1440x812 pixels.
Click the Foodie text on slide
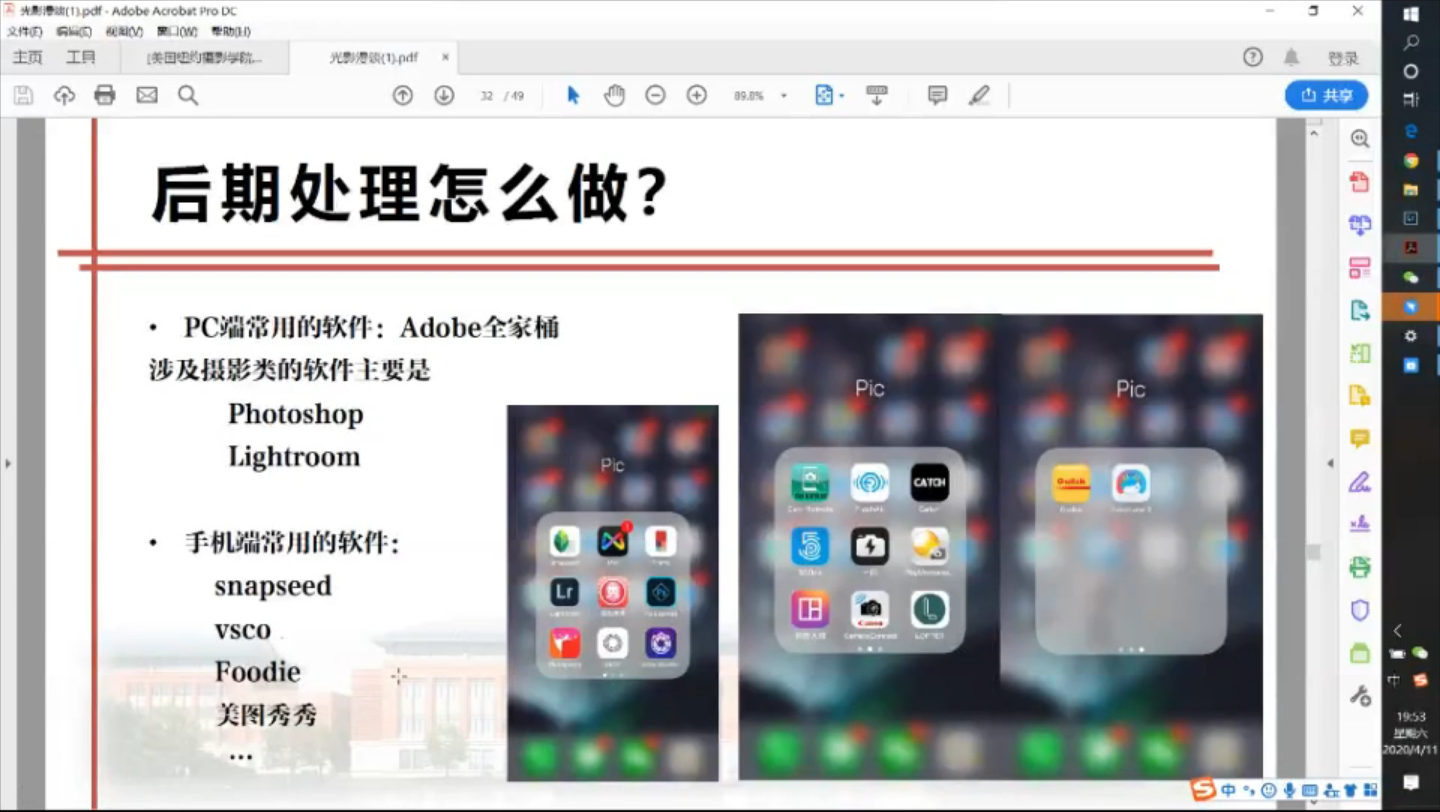click(257, 672)
